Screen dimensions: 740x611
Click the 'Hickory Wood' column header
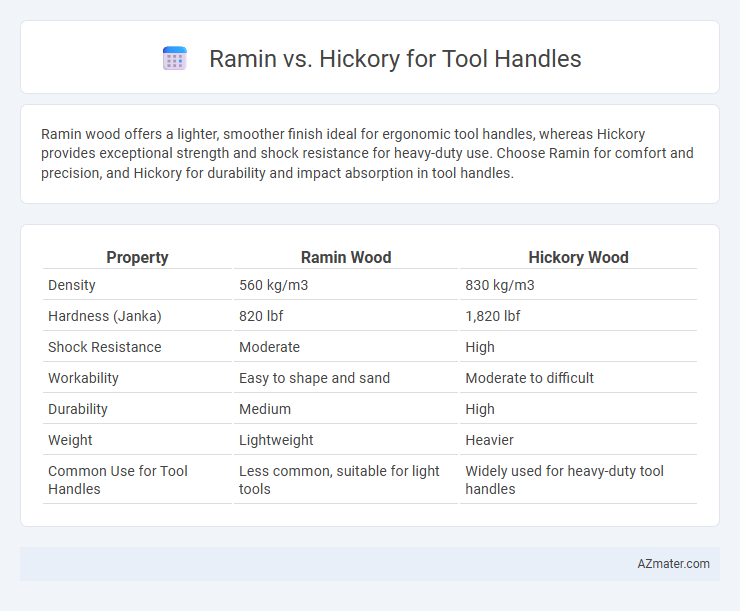pos(578,257)
